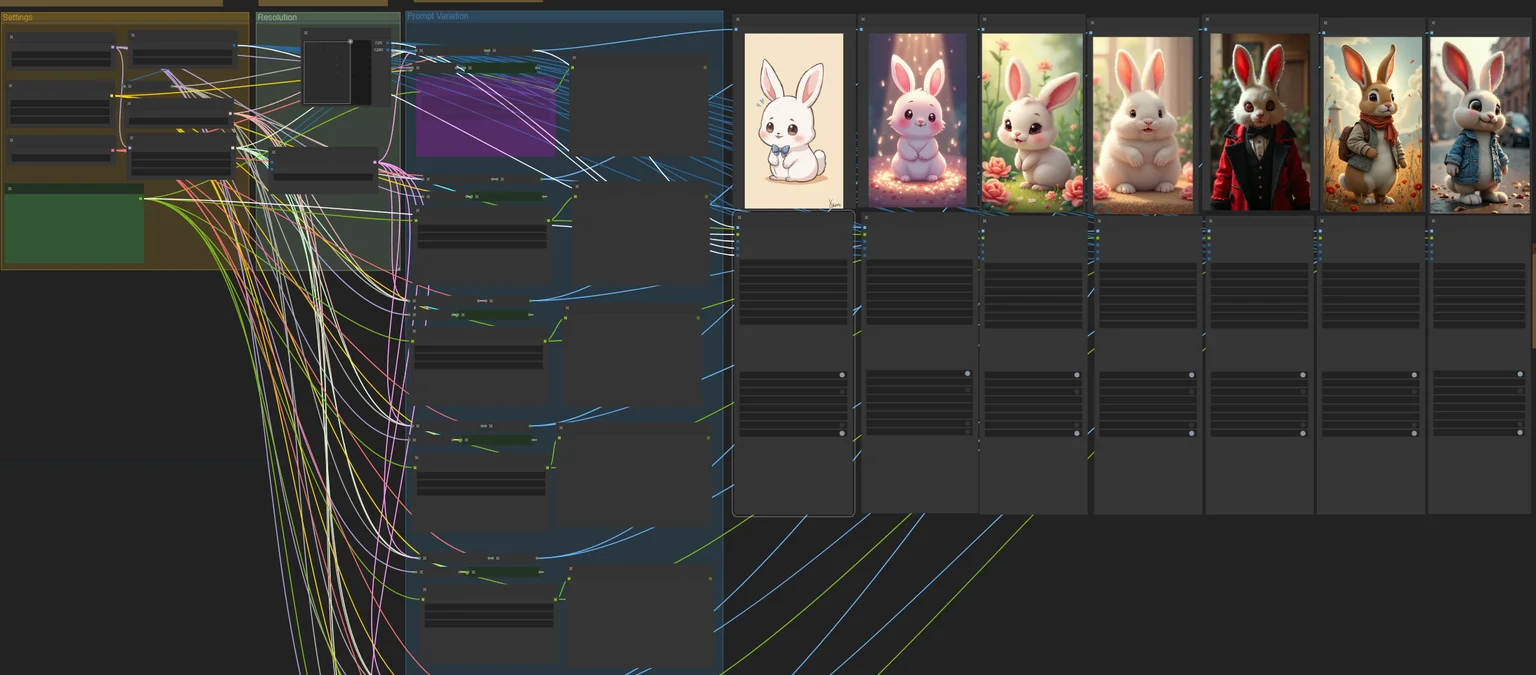The width and height of the screenshot is (1536, 675).
Task: Select the Resolution group title
Action: [x=277, y=17]
